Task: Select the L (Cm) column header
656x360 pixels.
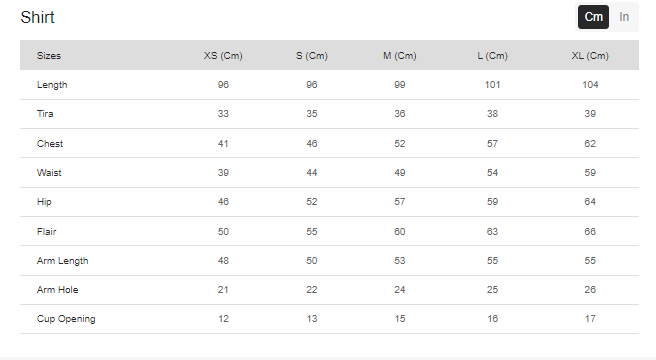Action: coord(492,56)
